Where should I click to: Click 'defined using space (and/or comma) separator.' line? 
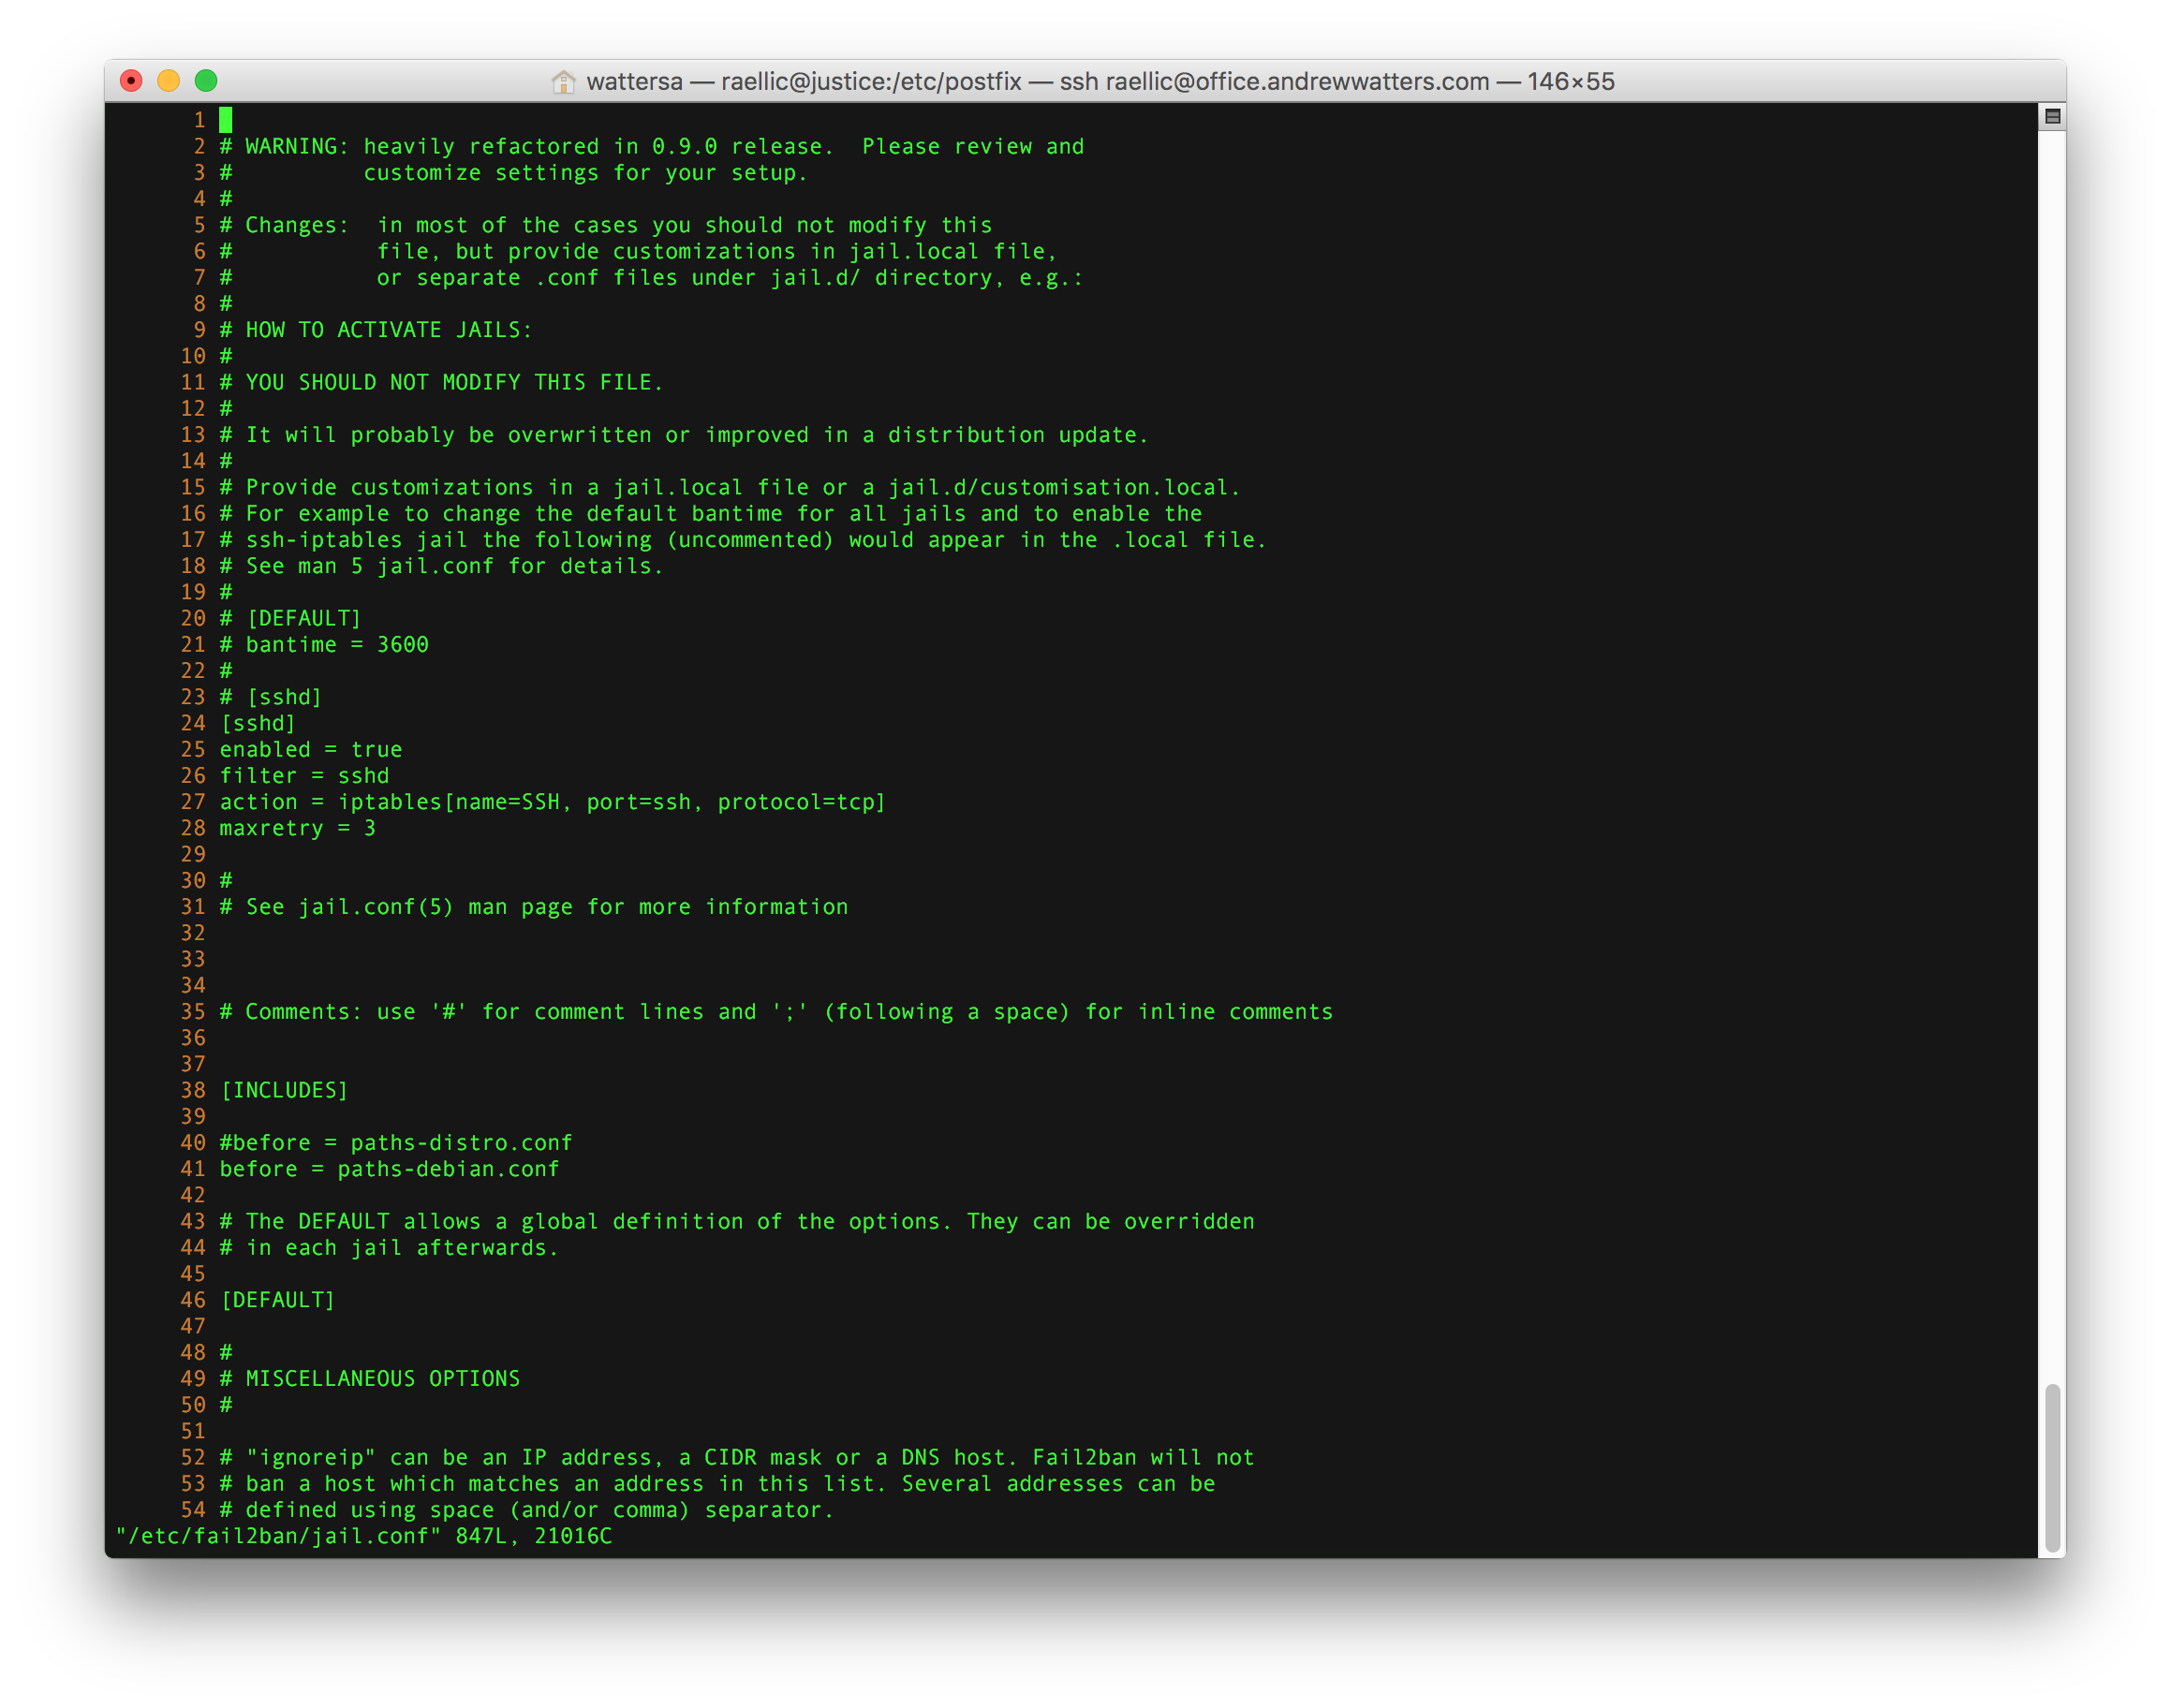point(527,1511)
